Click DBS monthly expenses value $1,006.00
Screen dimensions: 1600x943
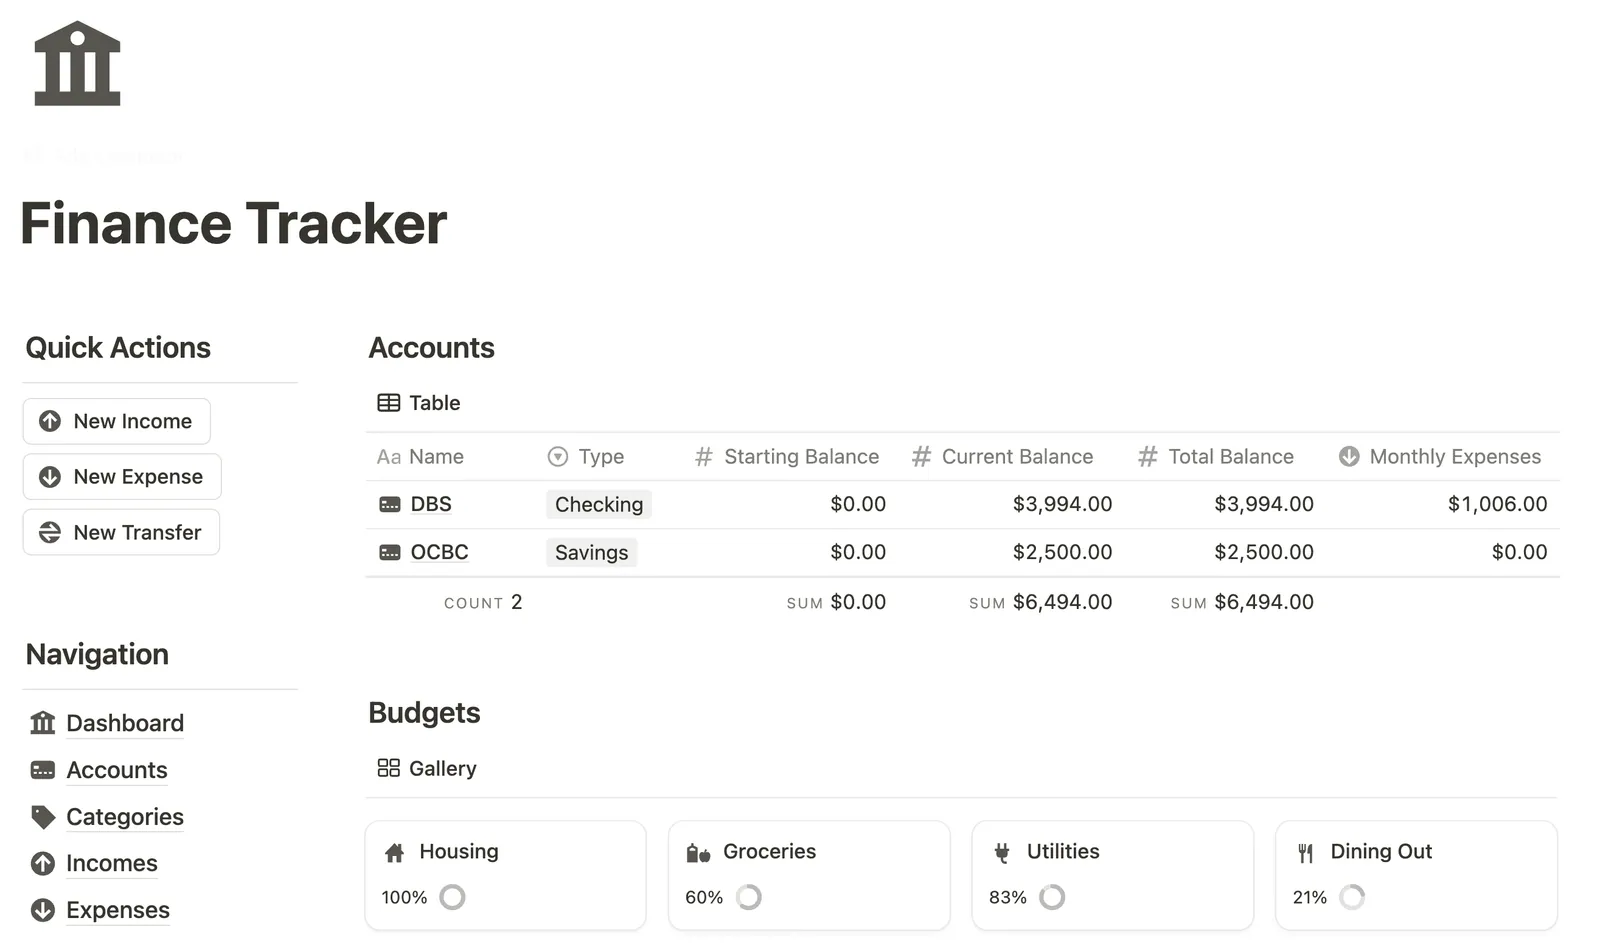click(1497, 504)
